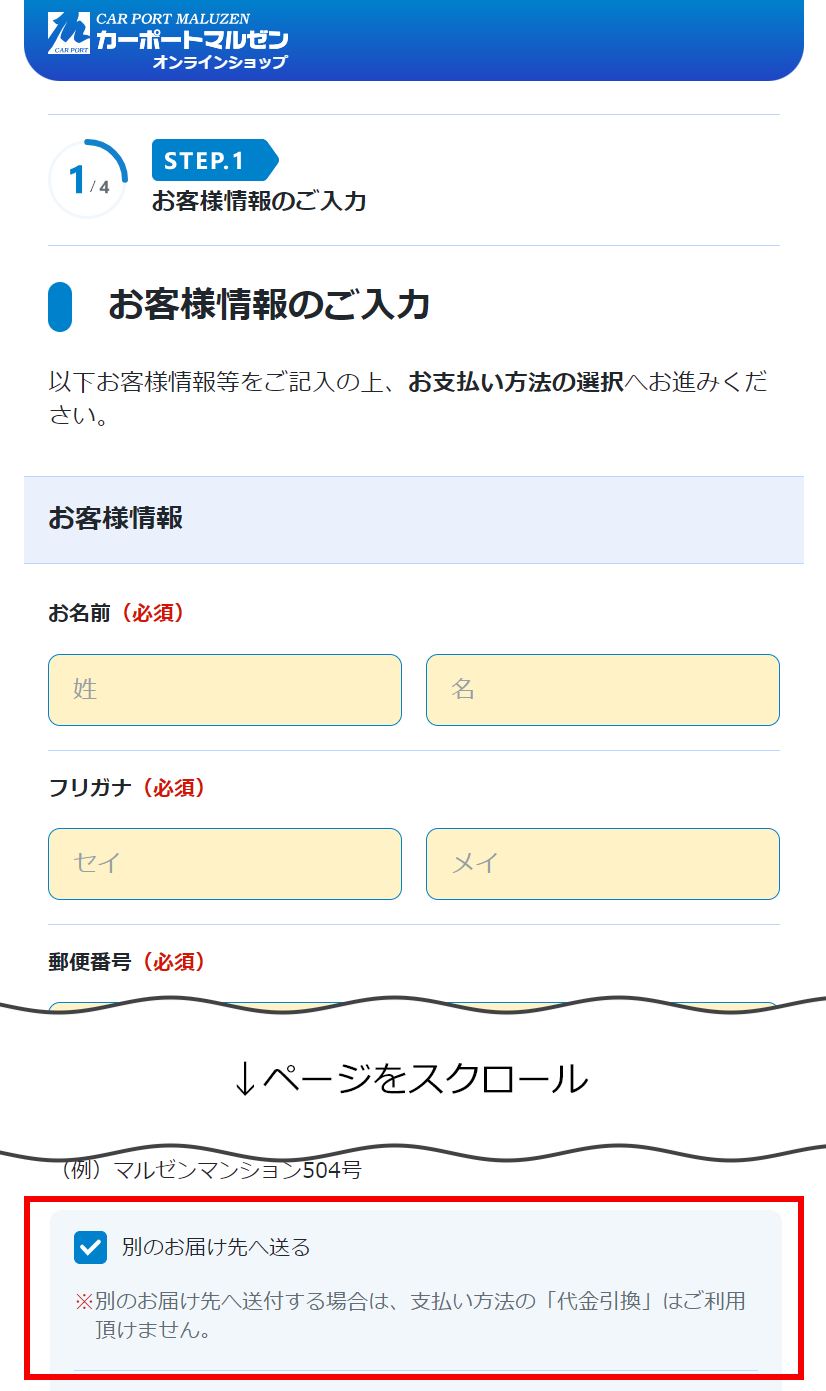Click the 代金引換 delivery restriction notice
Viewport: 826px width, 1391px height.
click(410, 1316)
